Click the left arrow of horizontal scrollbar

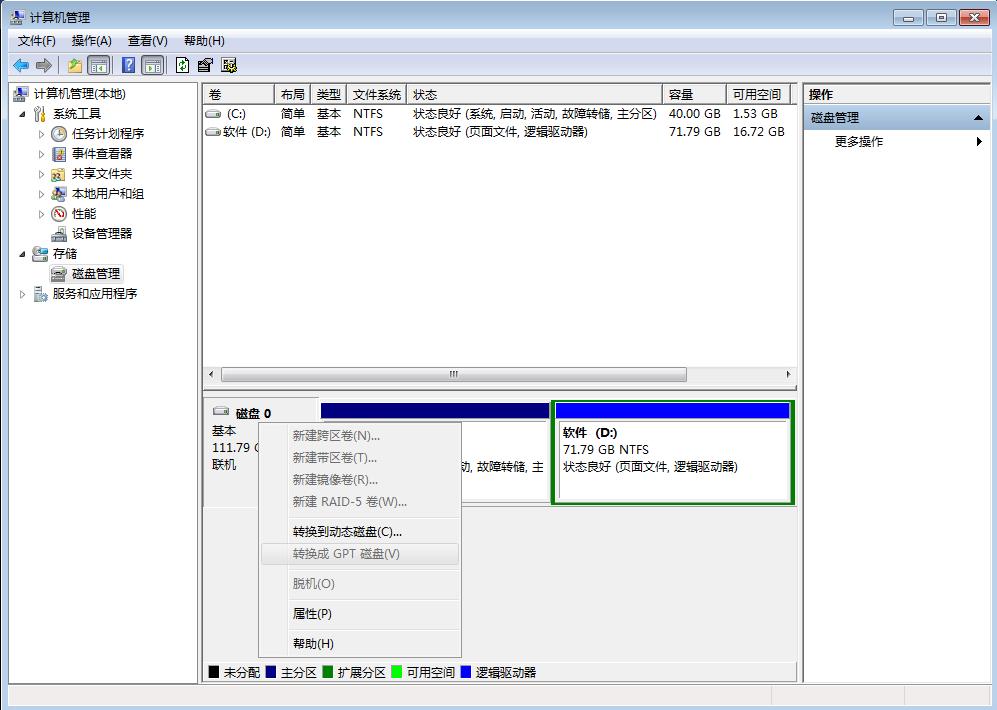211,374
